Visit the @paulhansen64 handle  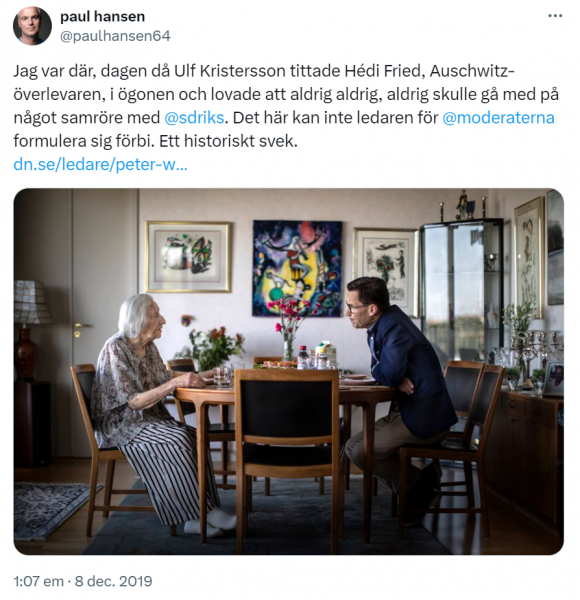point(115,36)
